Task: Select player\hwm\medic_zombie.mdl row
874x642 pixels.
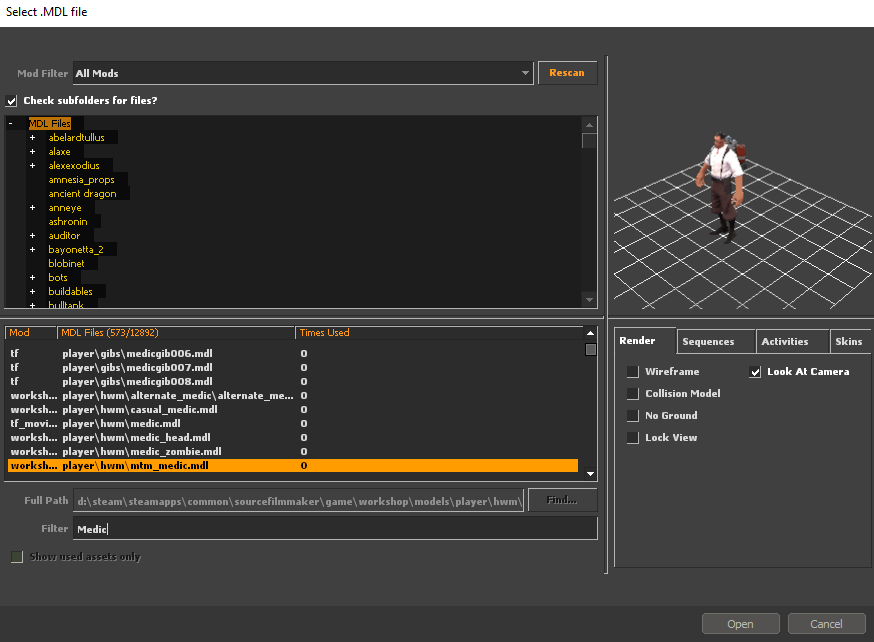Action: (293, 451)
